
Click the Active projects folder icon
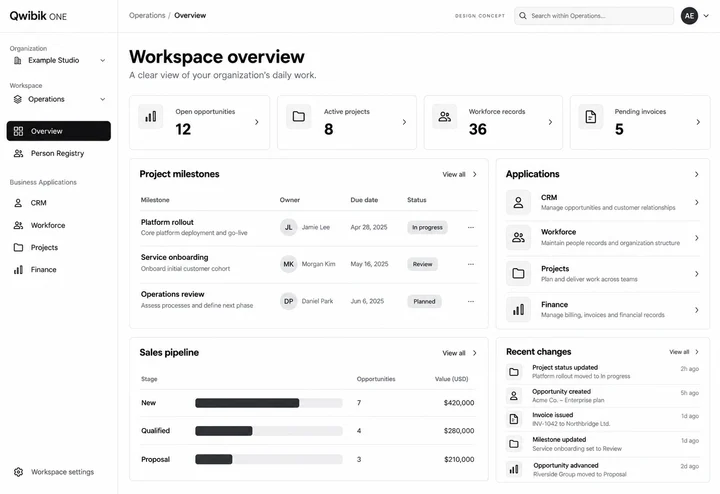point(298,116)
